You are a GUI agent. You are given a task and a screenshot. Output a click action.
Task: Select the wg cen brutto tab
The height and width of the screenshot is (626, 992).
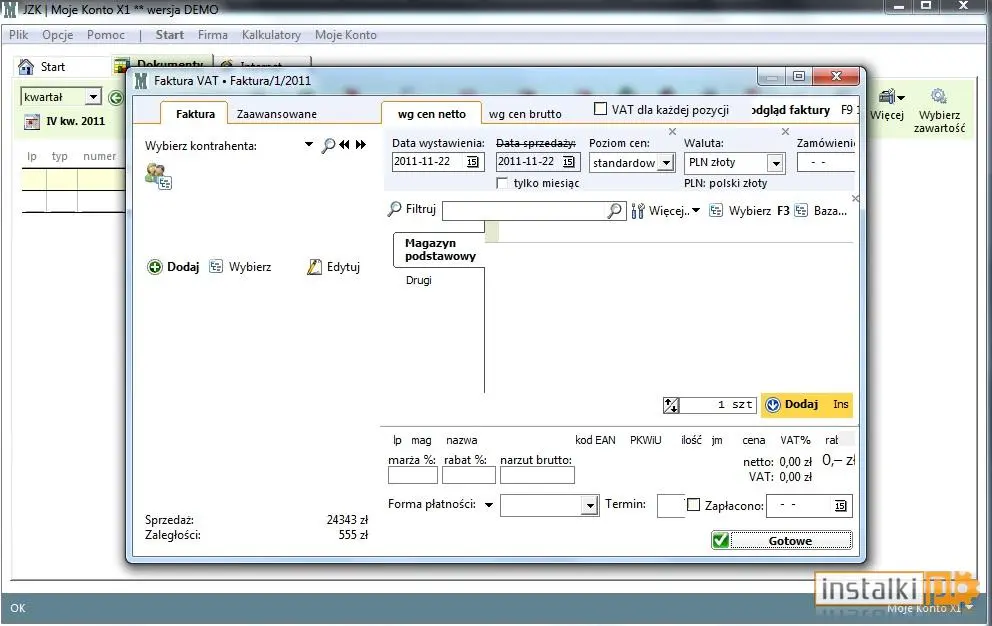coord(525,114)
